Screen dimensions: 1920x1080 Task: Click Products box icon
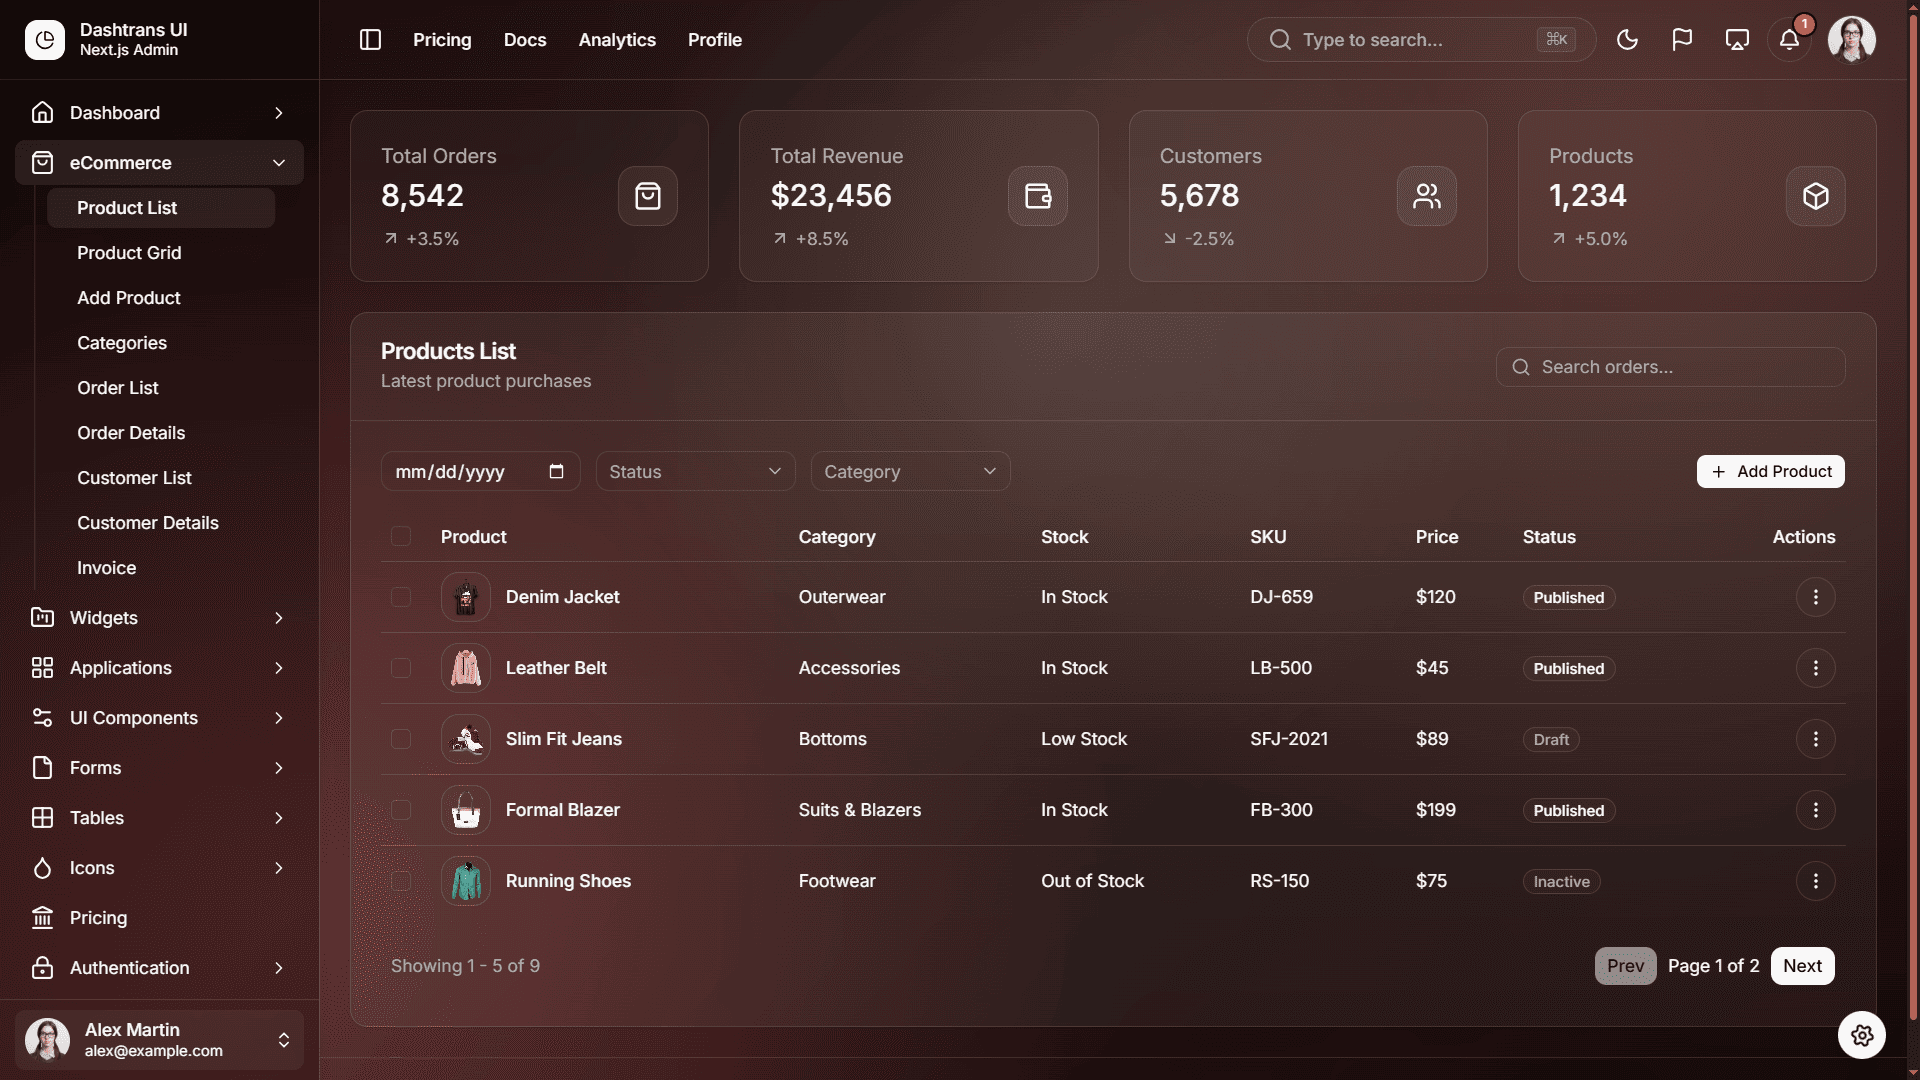[x=1816, y=196]
